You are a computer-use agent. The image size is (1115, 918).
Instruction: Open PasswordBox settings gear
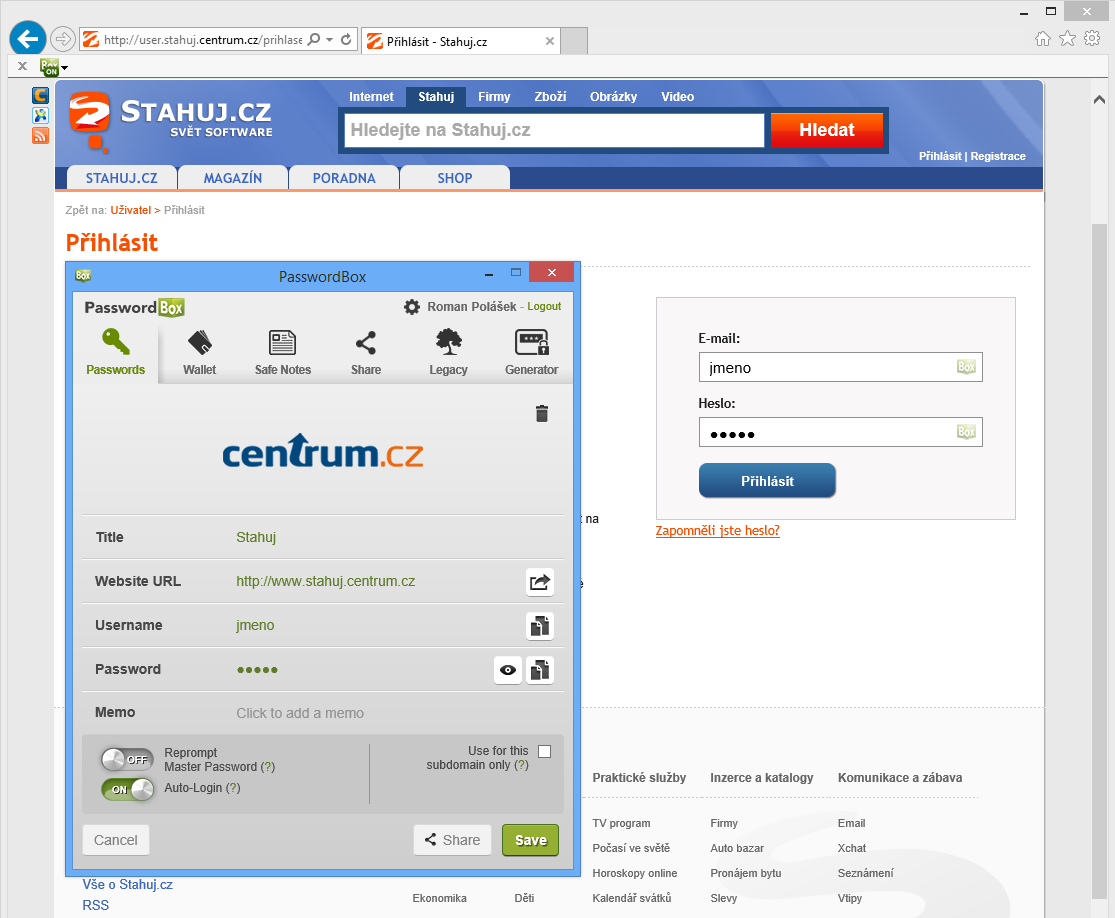(x=412, y=306)
